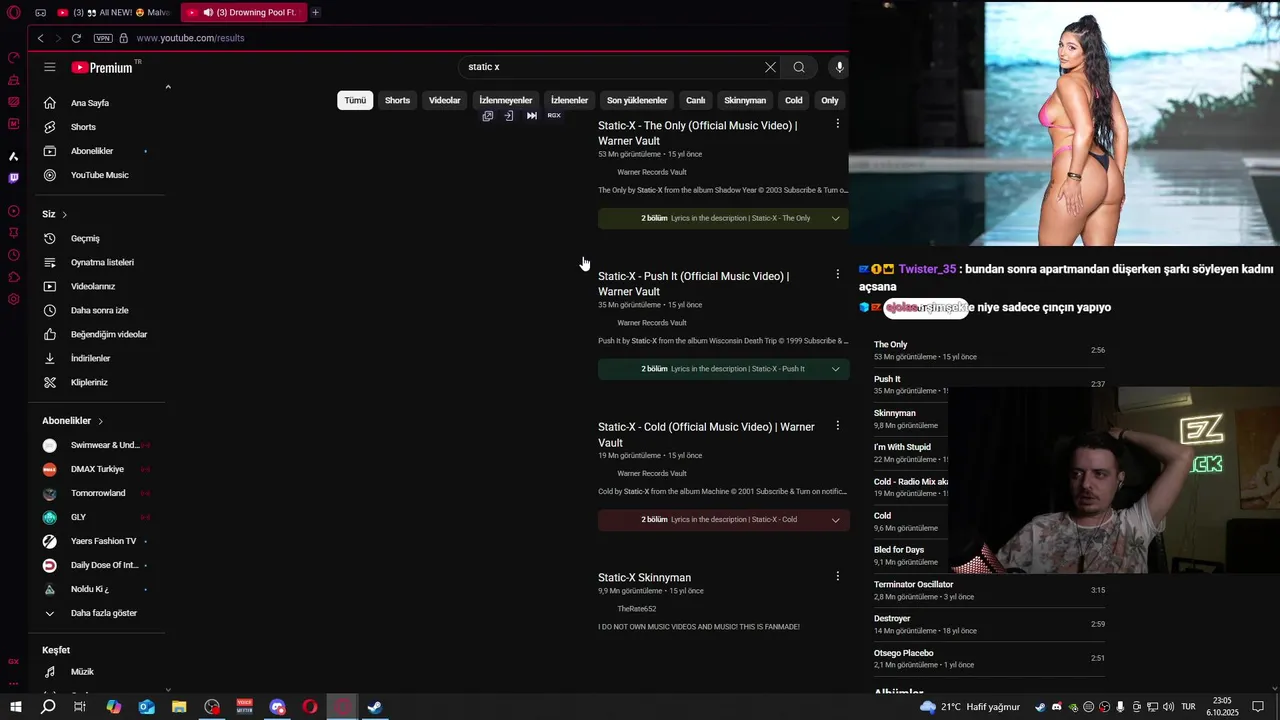The height and width of the screenshot is (720, 1280).
Task: Skip to next video in mini player
Action: [x=532, y=116]
